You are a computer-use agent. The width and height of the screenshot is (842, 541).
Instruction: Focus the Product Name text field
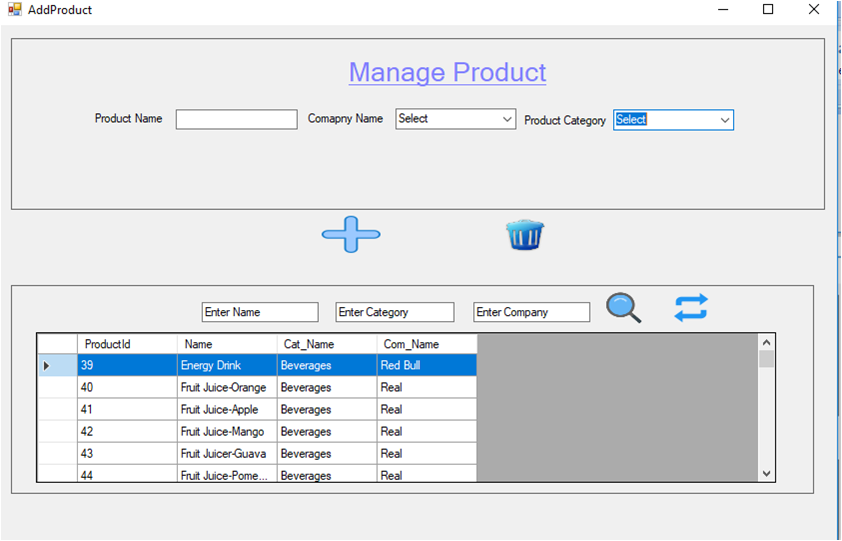[236, 119]
